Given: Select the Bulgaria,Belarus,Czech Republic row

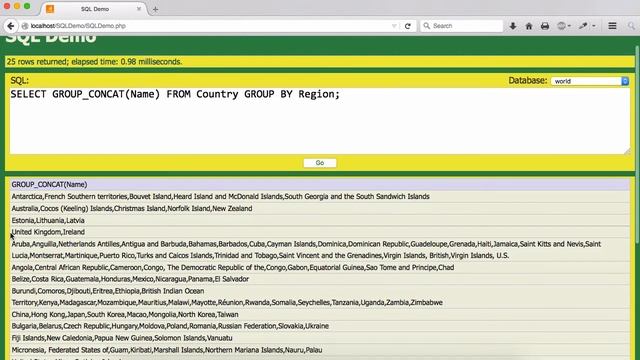Looking at the screenshot, I should tap(320, 326).
